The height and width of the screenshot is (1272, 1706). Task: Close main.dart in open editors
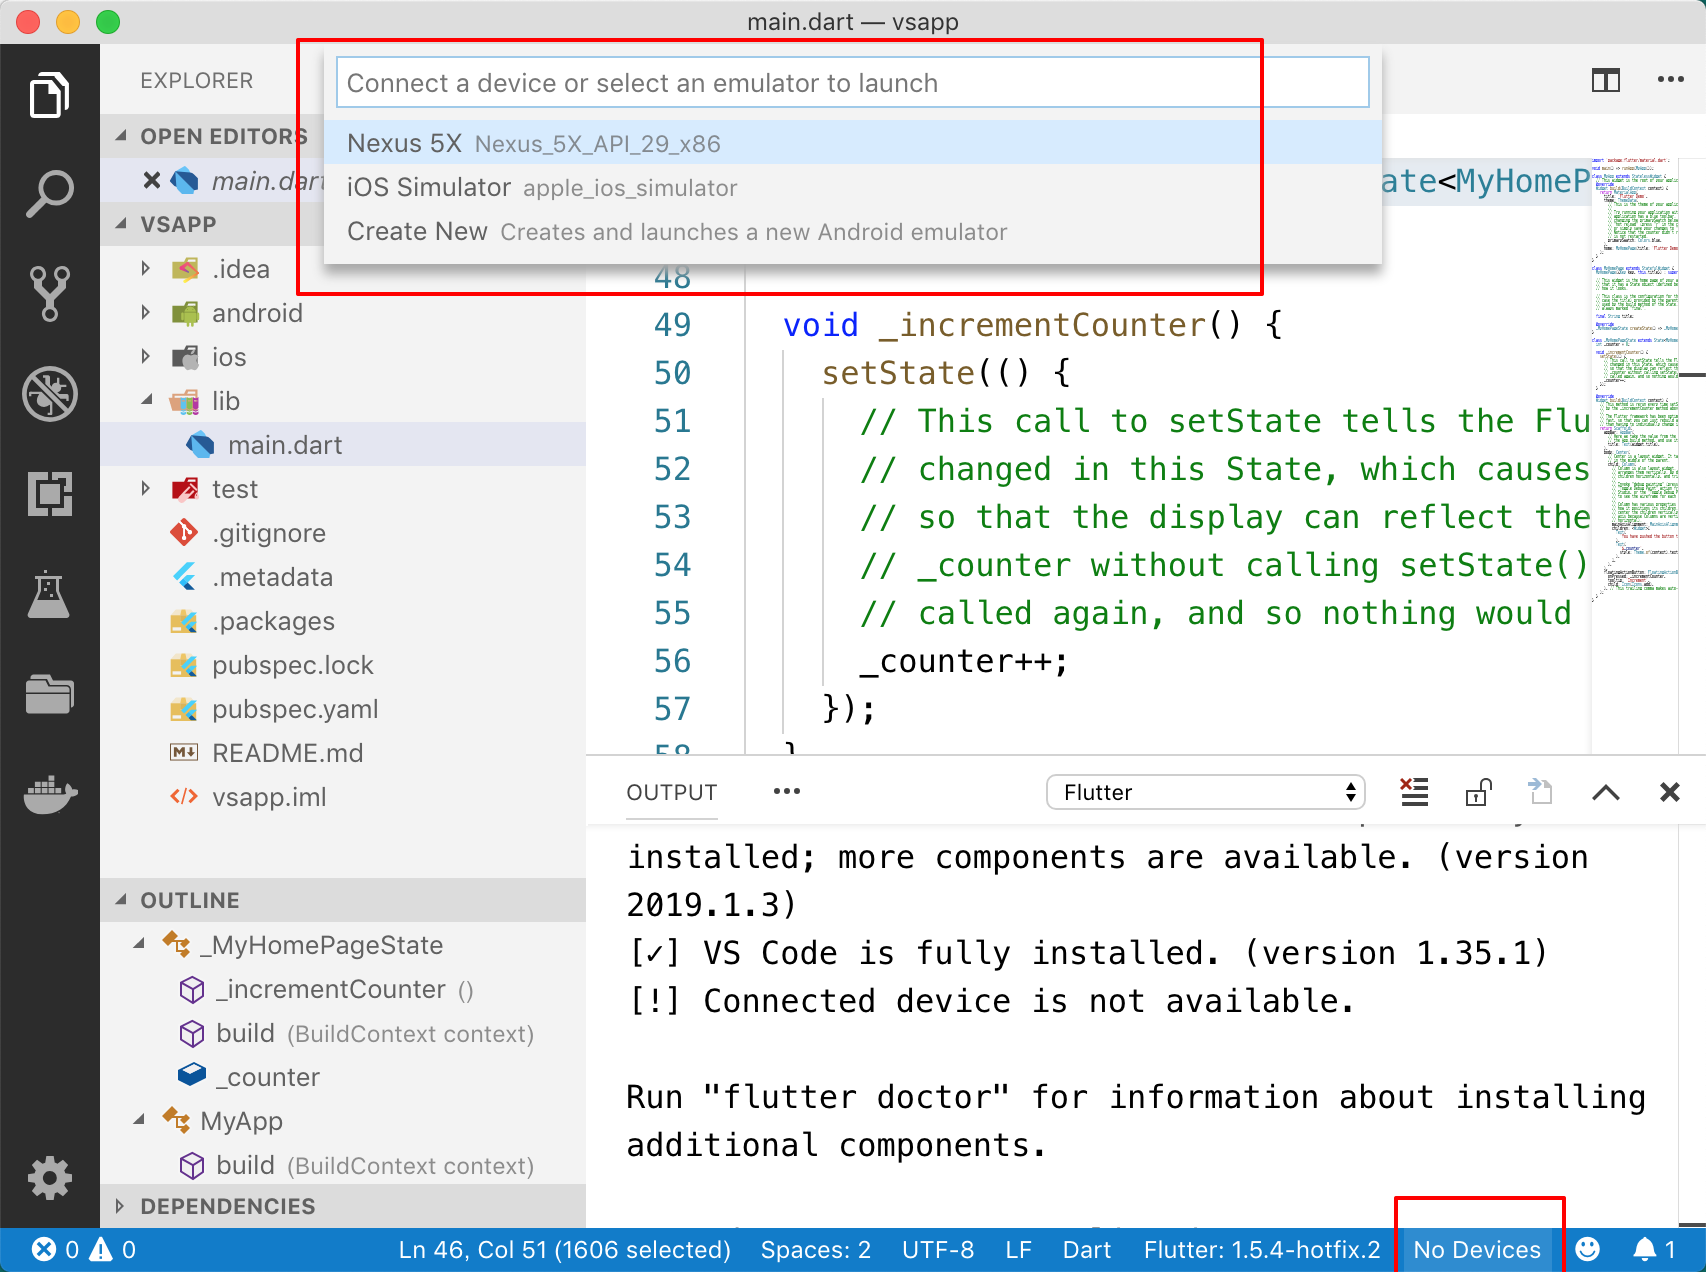152,180
